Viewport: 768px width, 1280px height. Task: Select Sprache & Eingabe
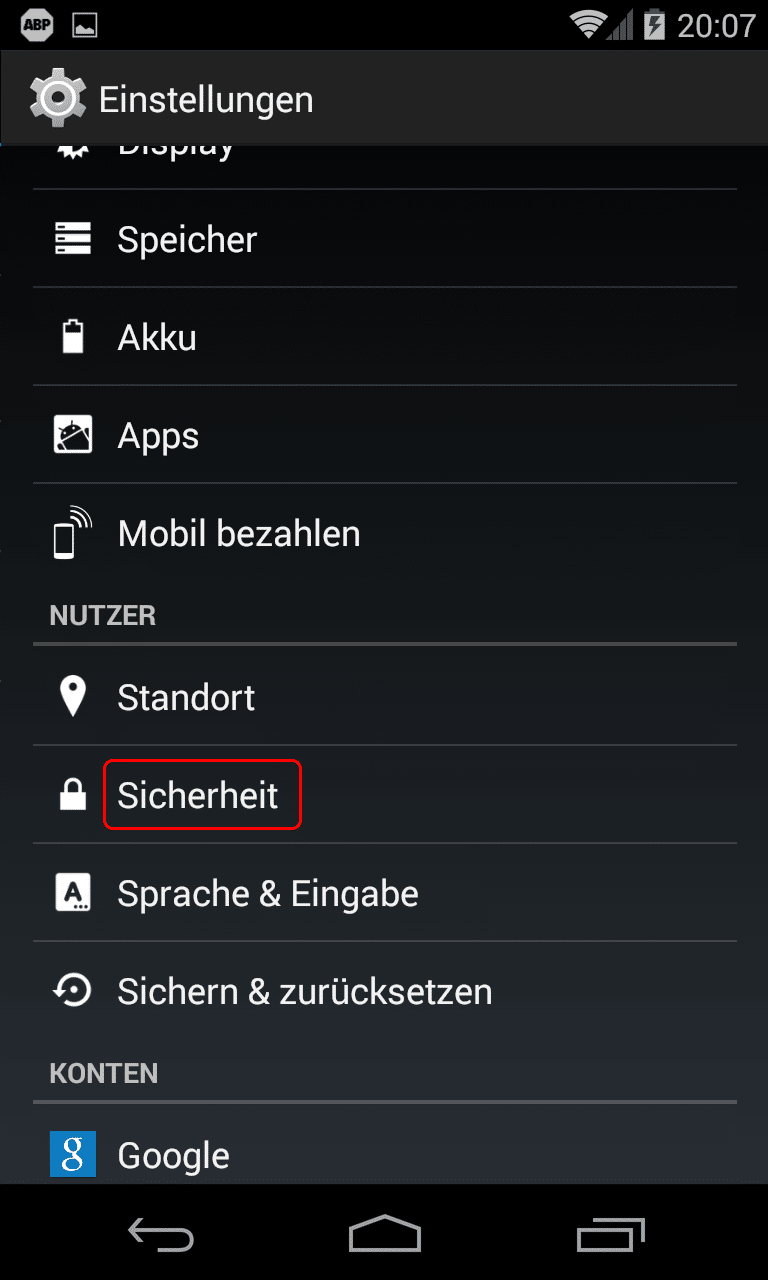tap(385, 892)
